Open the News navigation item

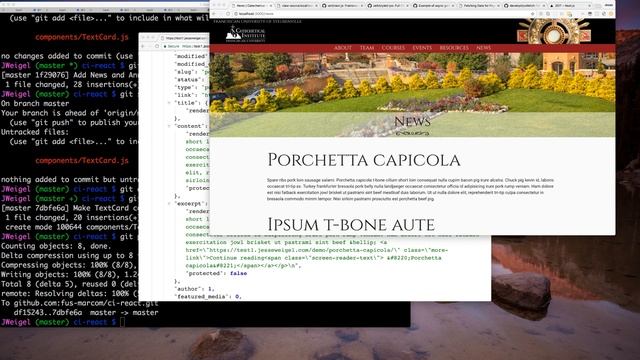click(x=483, y=48)
